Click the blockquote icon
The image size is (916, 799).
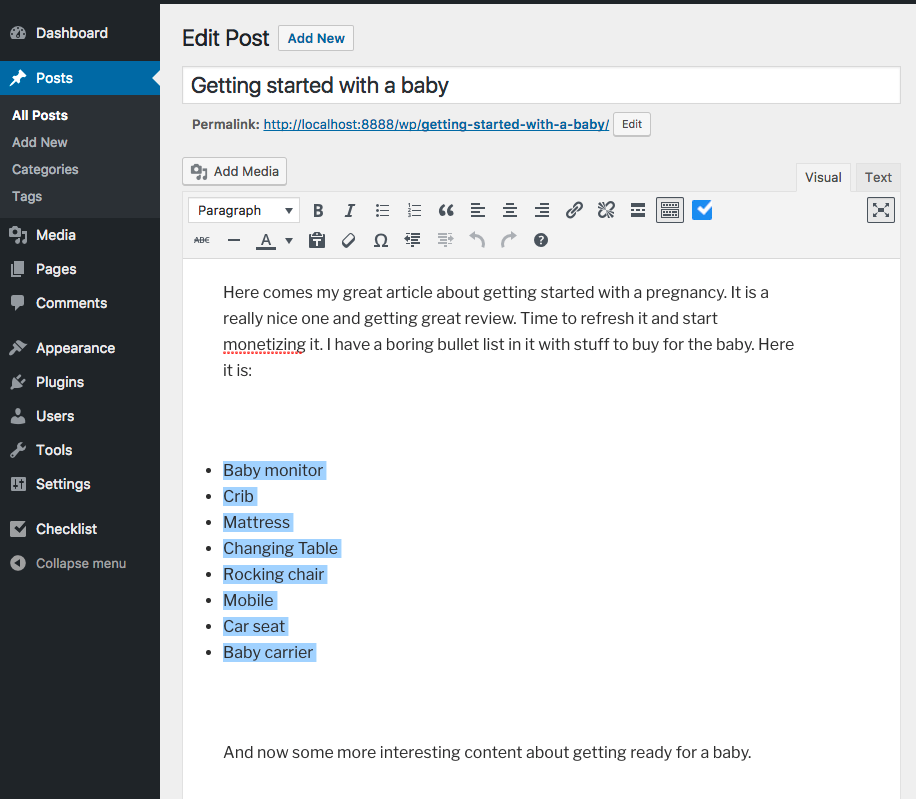(446, 210)
